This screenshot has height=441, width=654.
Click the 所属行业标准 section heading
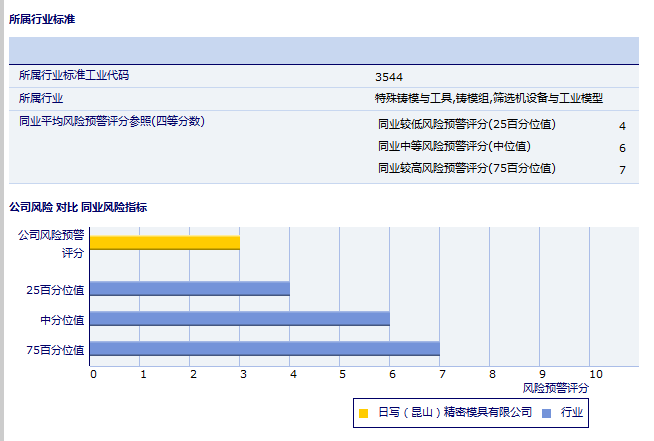click(42, 19)
